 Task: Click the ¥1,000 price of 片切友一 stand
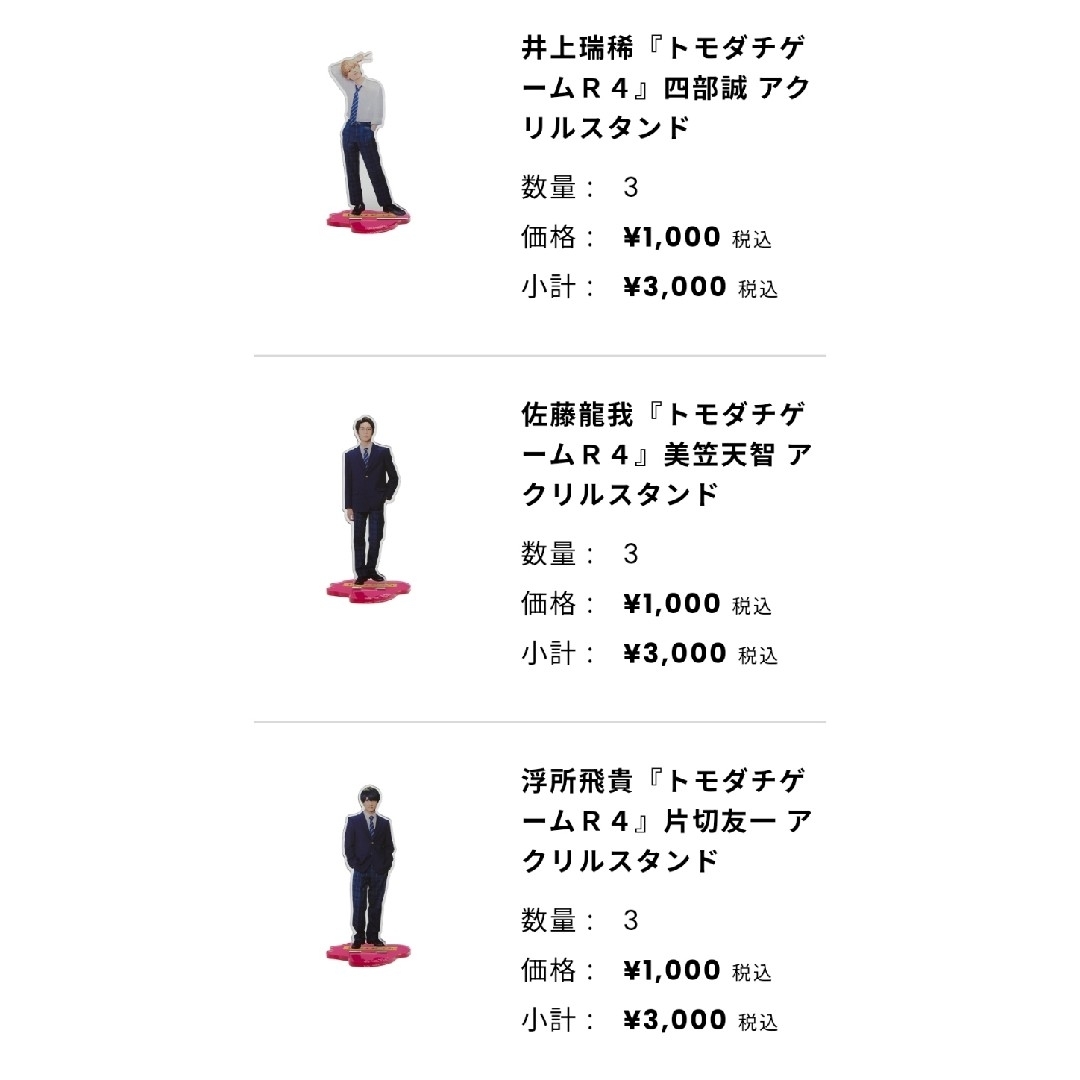tap(672, 970)
